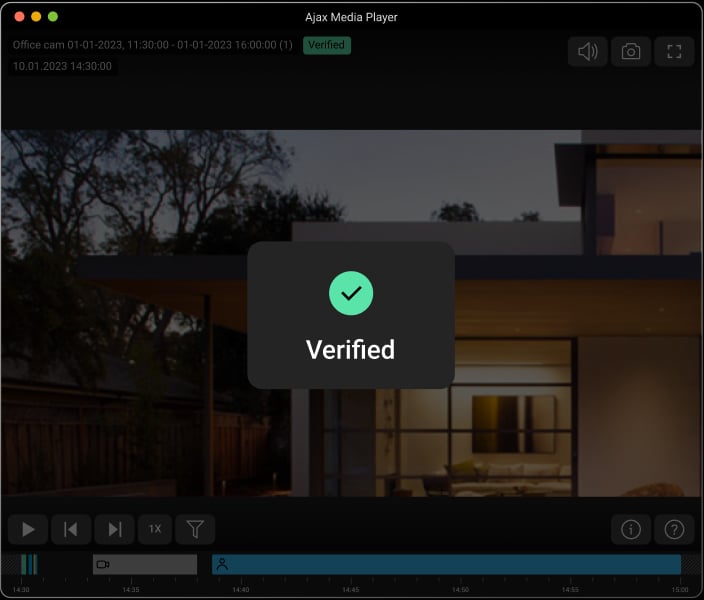
Task: Click the person icon on timeline
Action: [222, 564]
